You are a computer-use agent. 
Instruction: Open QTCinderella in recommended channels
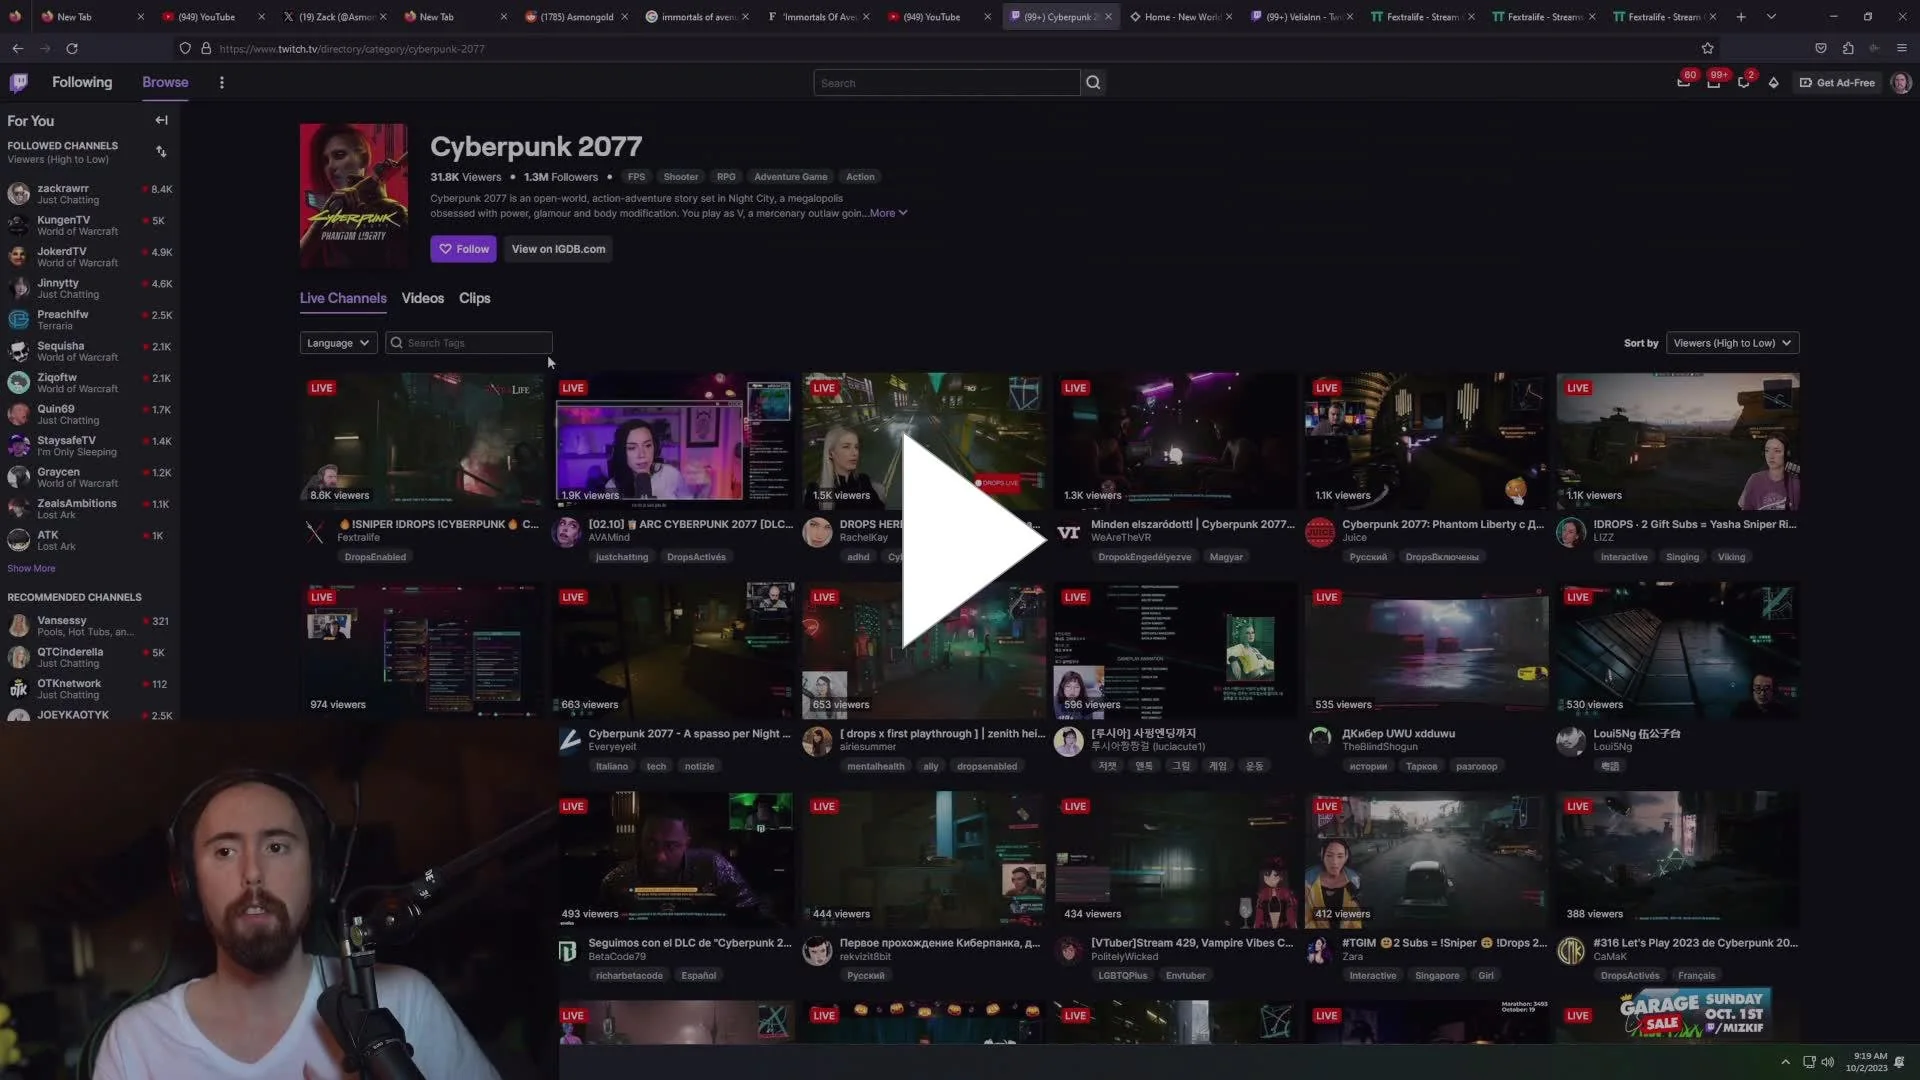[x=90, y=657]
